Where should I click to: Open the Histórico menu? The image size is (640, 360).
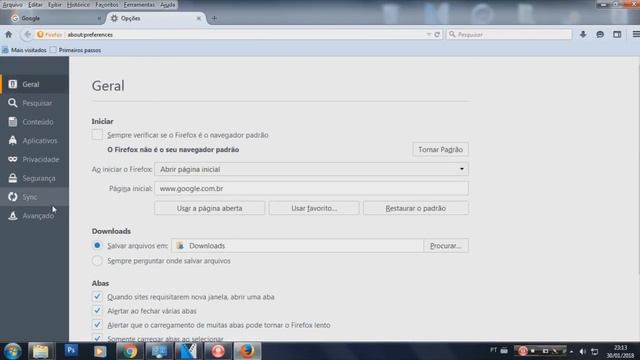point(78,4)
